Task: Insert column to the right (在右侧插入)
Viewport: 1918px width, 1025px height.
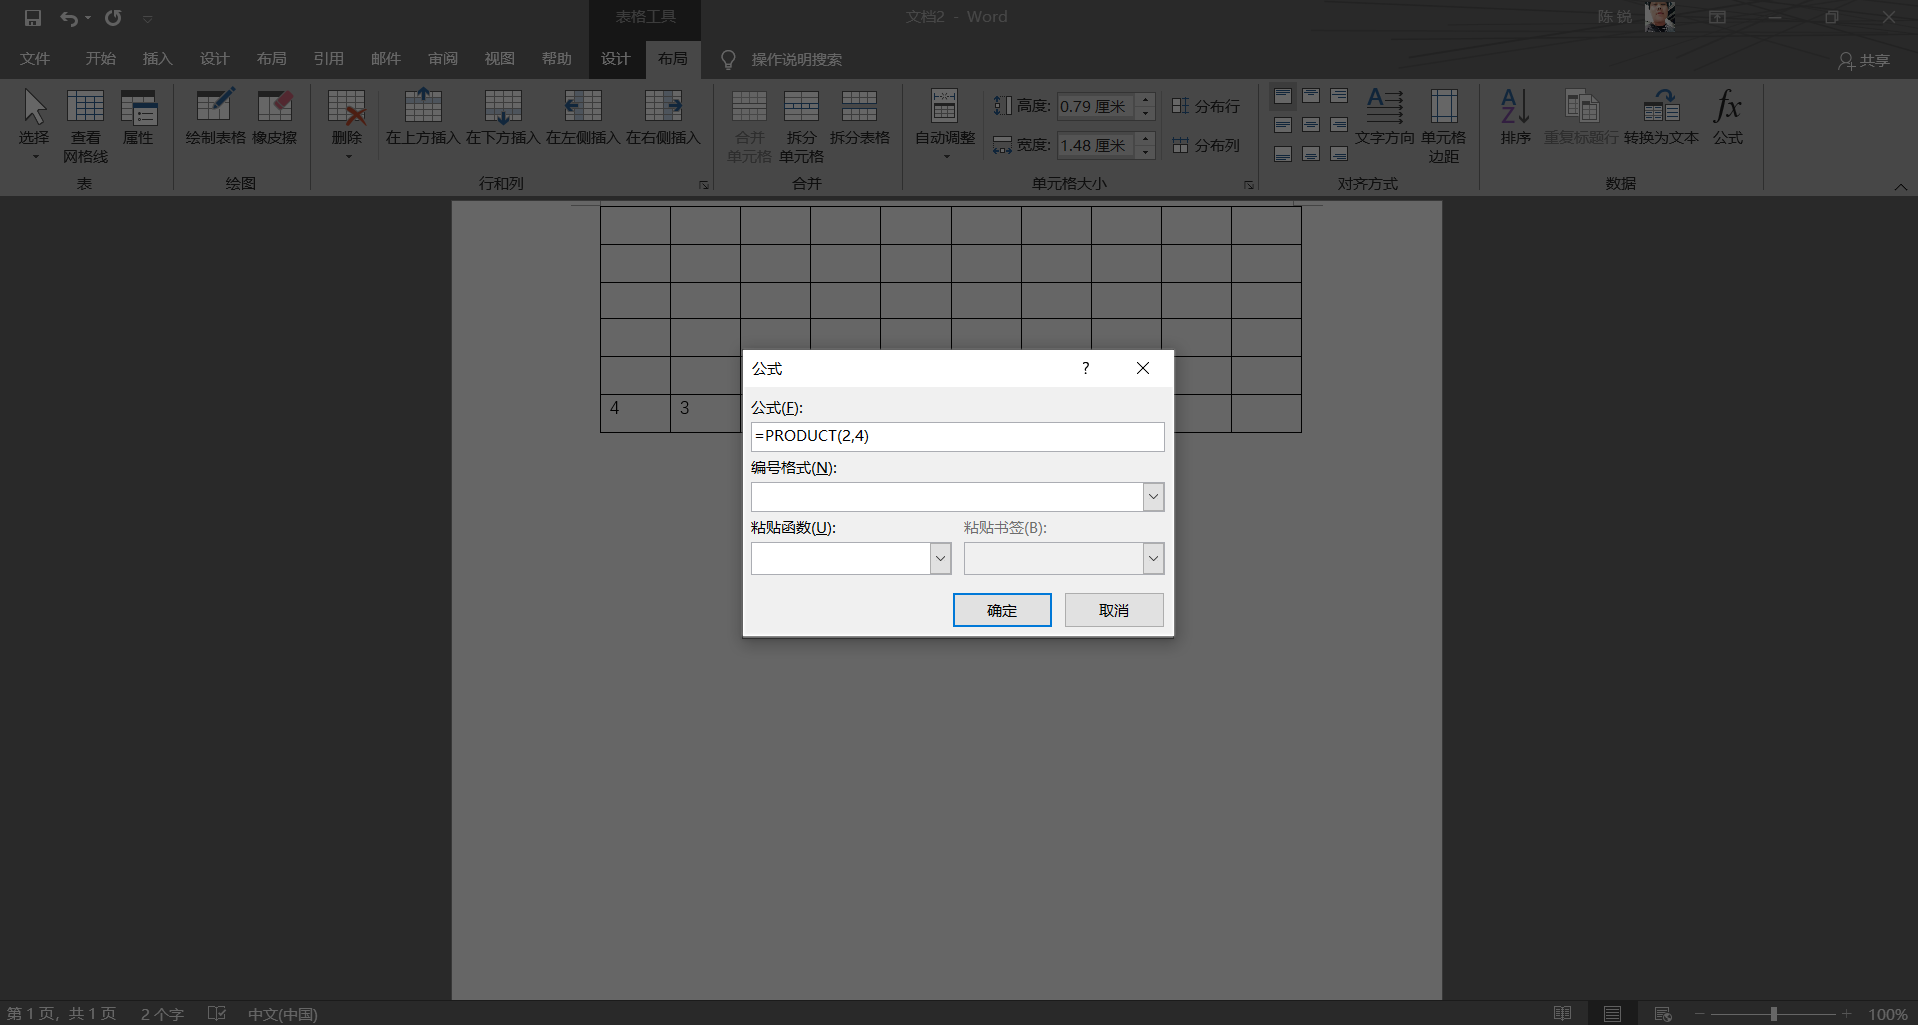Action: 663,117
